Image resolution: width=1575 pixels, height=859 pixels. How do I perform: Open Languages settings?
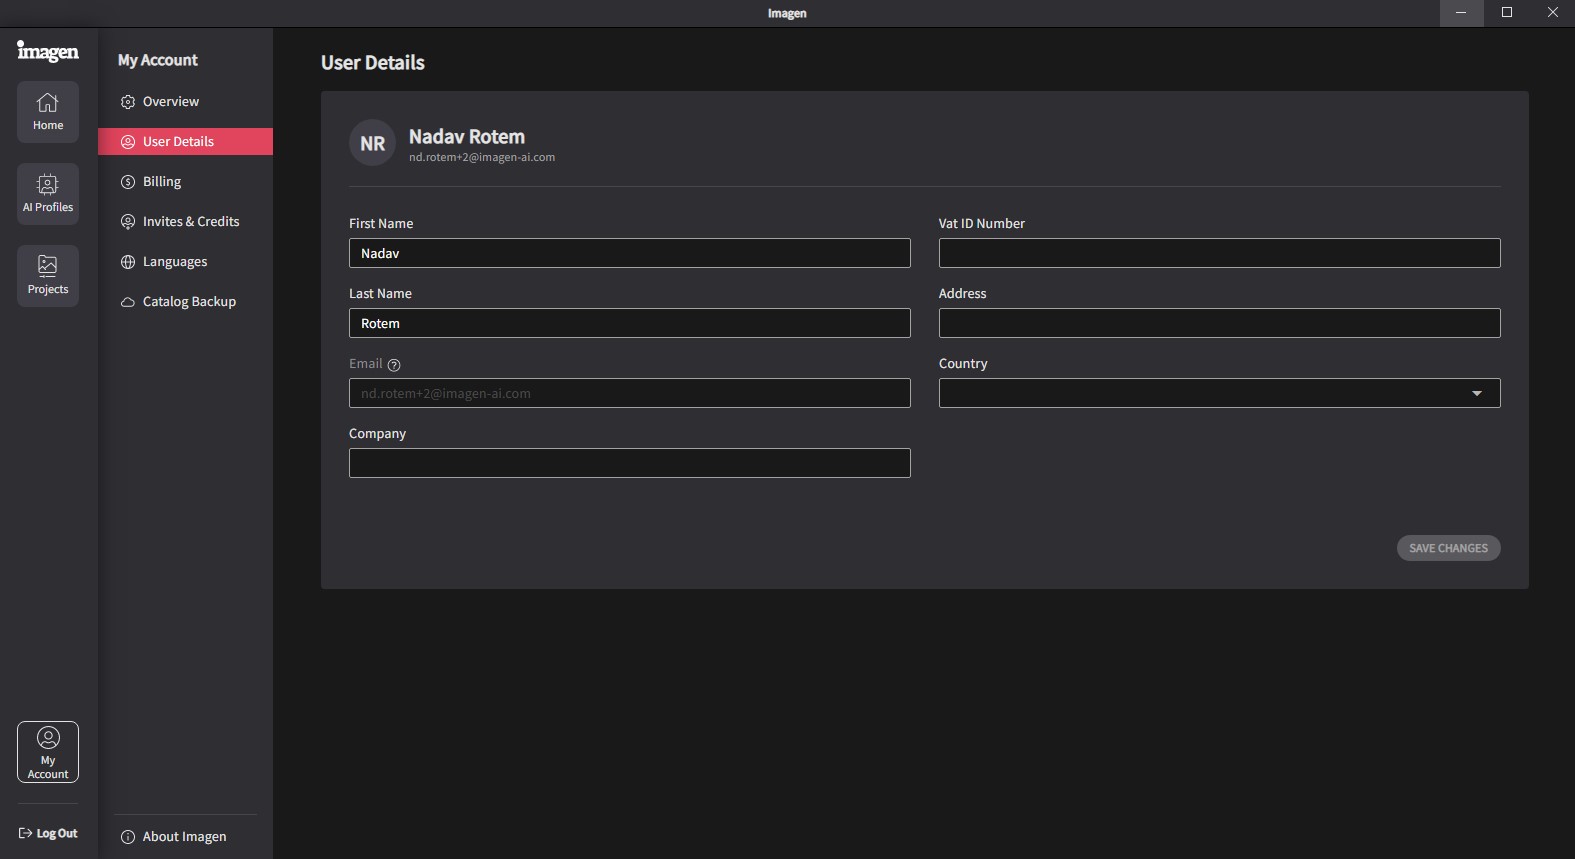(x=185, y=261)
